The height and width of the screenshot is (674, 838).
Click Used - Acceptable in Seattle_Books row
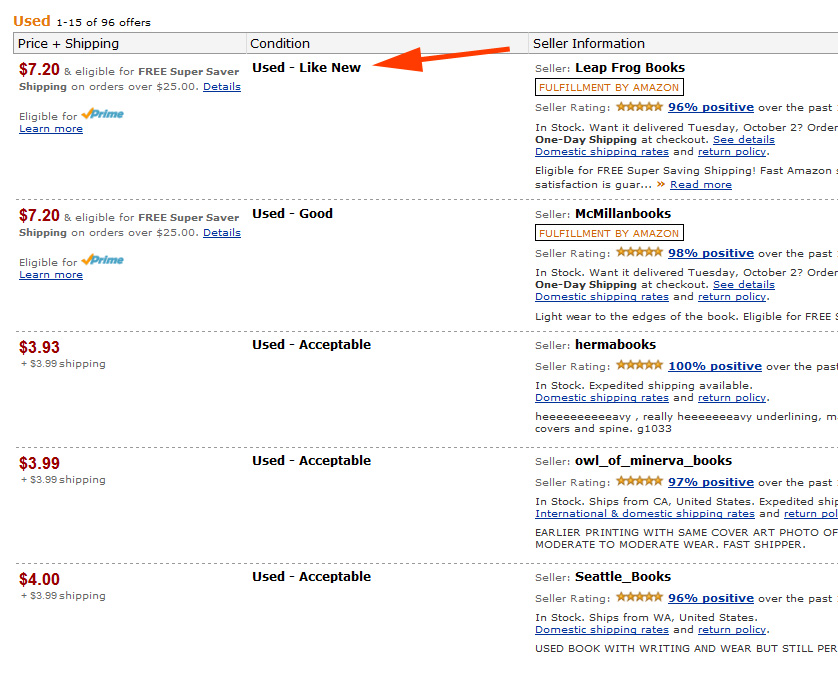click(312, 577)
